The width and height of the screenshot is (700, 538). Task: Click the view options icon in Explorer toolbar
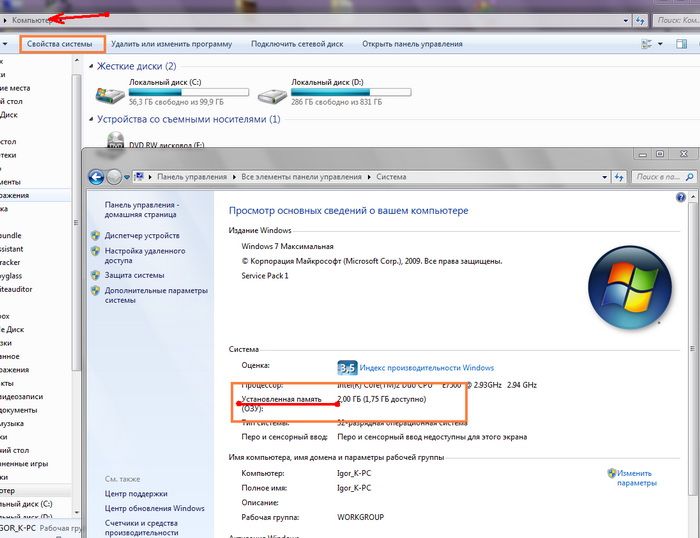(646, 44)
